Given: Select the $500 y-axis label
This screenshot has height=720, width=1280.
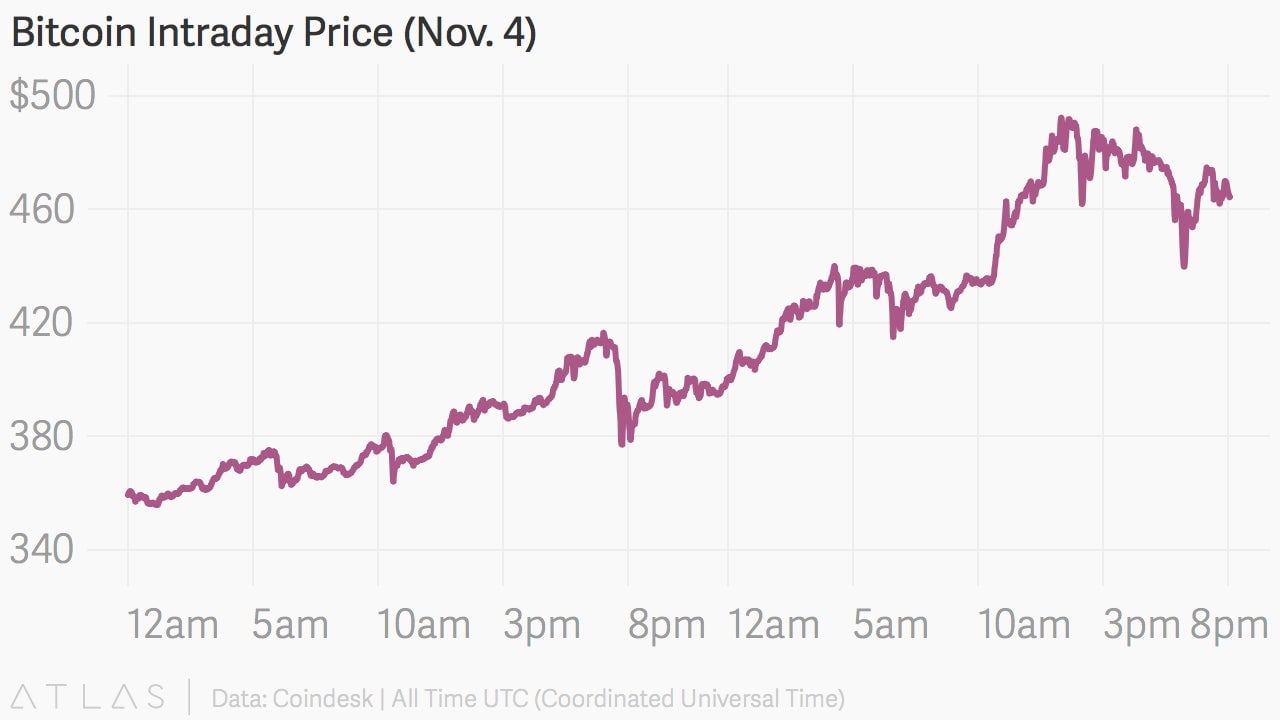Looking at the screenshot, I should point(53,96).
